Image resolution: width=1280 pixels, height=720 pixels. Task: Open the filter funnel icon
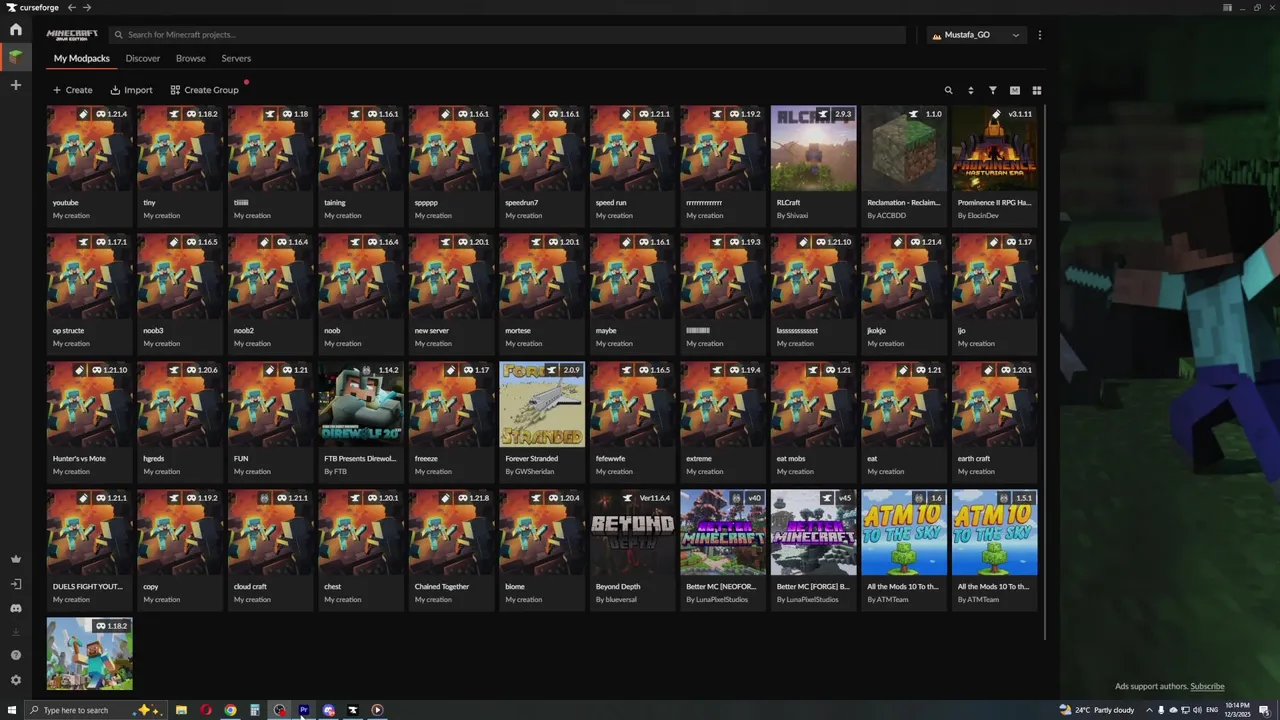992,90
